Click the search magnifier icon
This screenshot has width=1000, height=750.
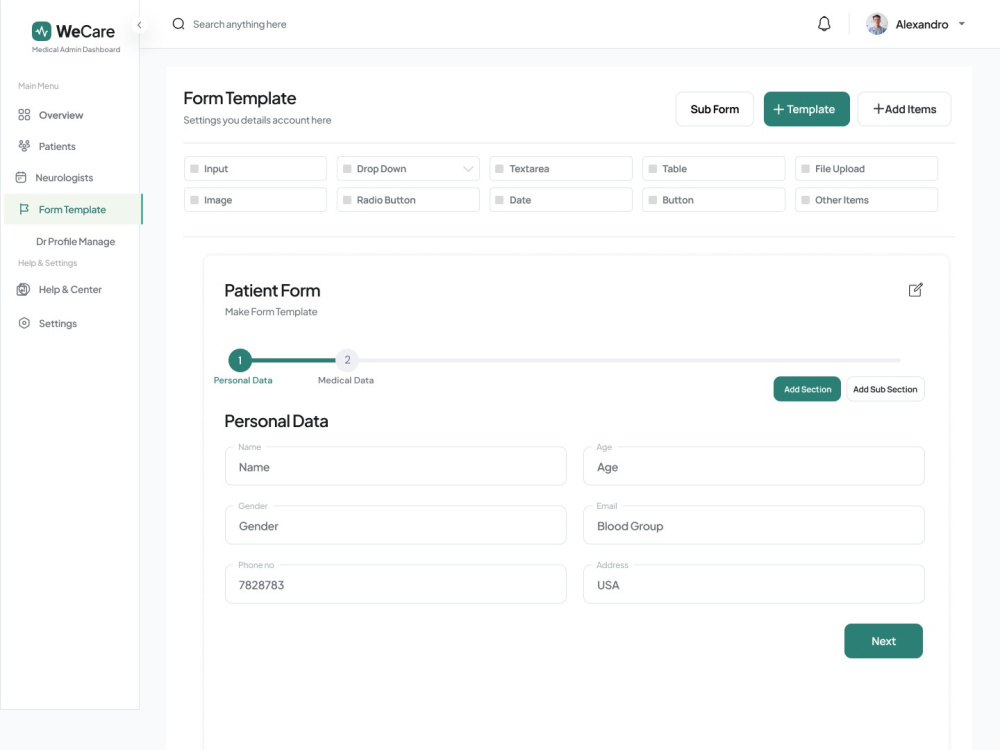click(179, 24)
